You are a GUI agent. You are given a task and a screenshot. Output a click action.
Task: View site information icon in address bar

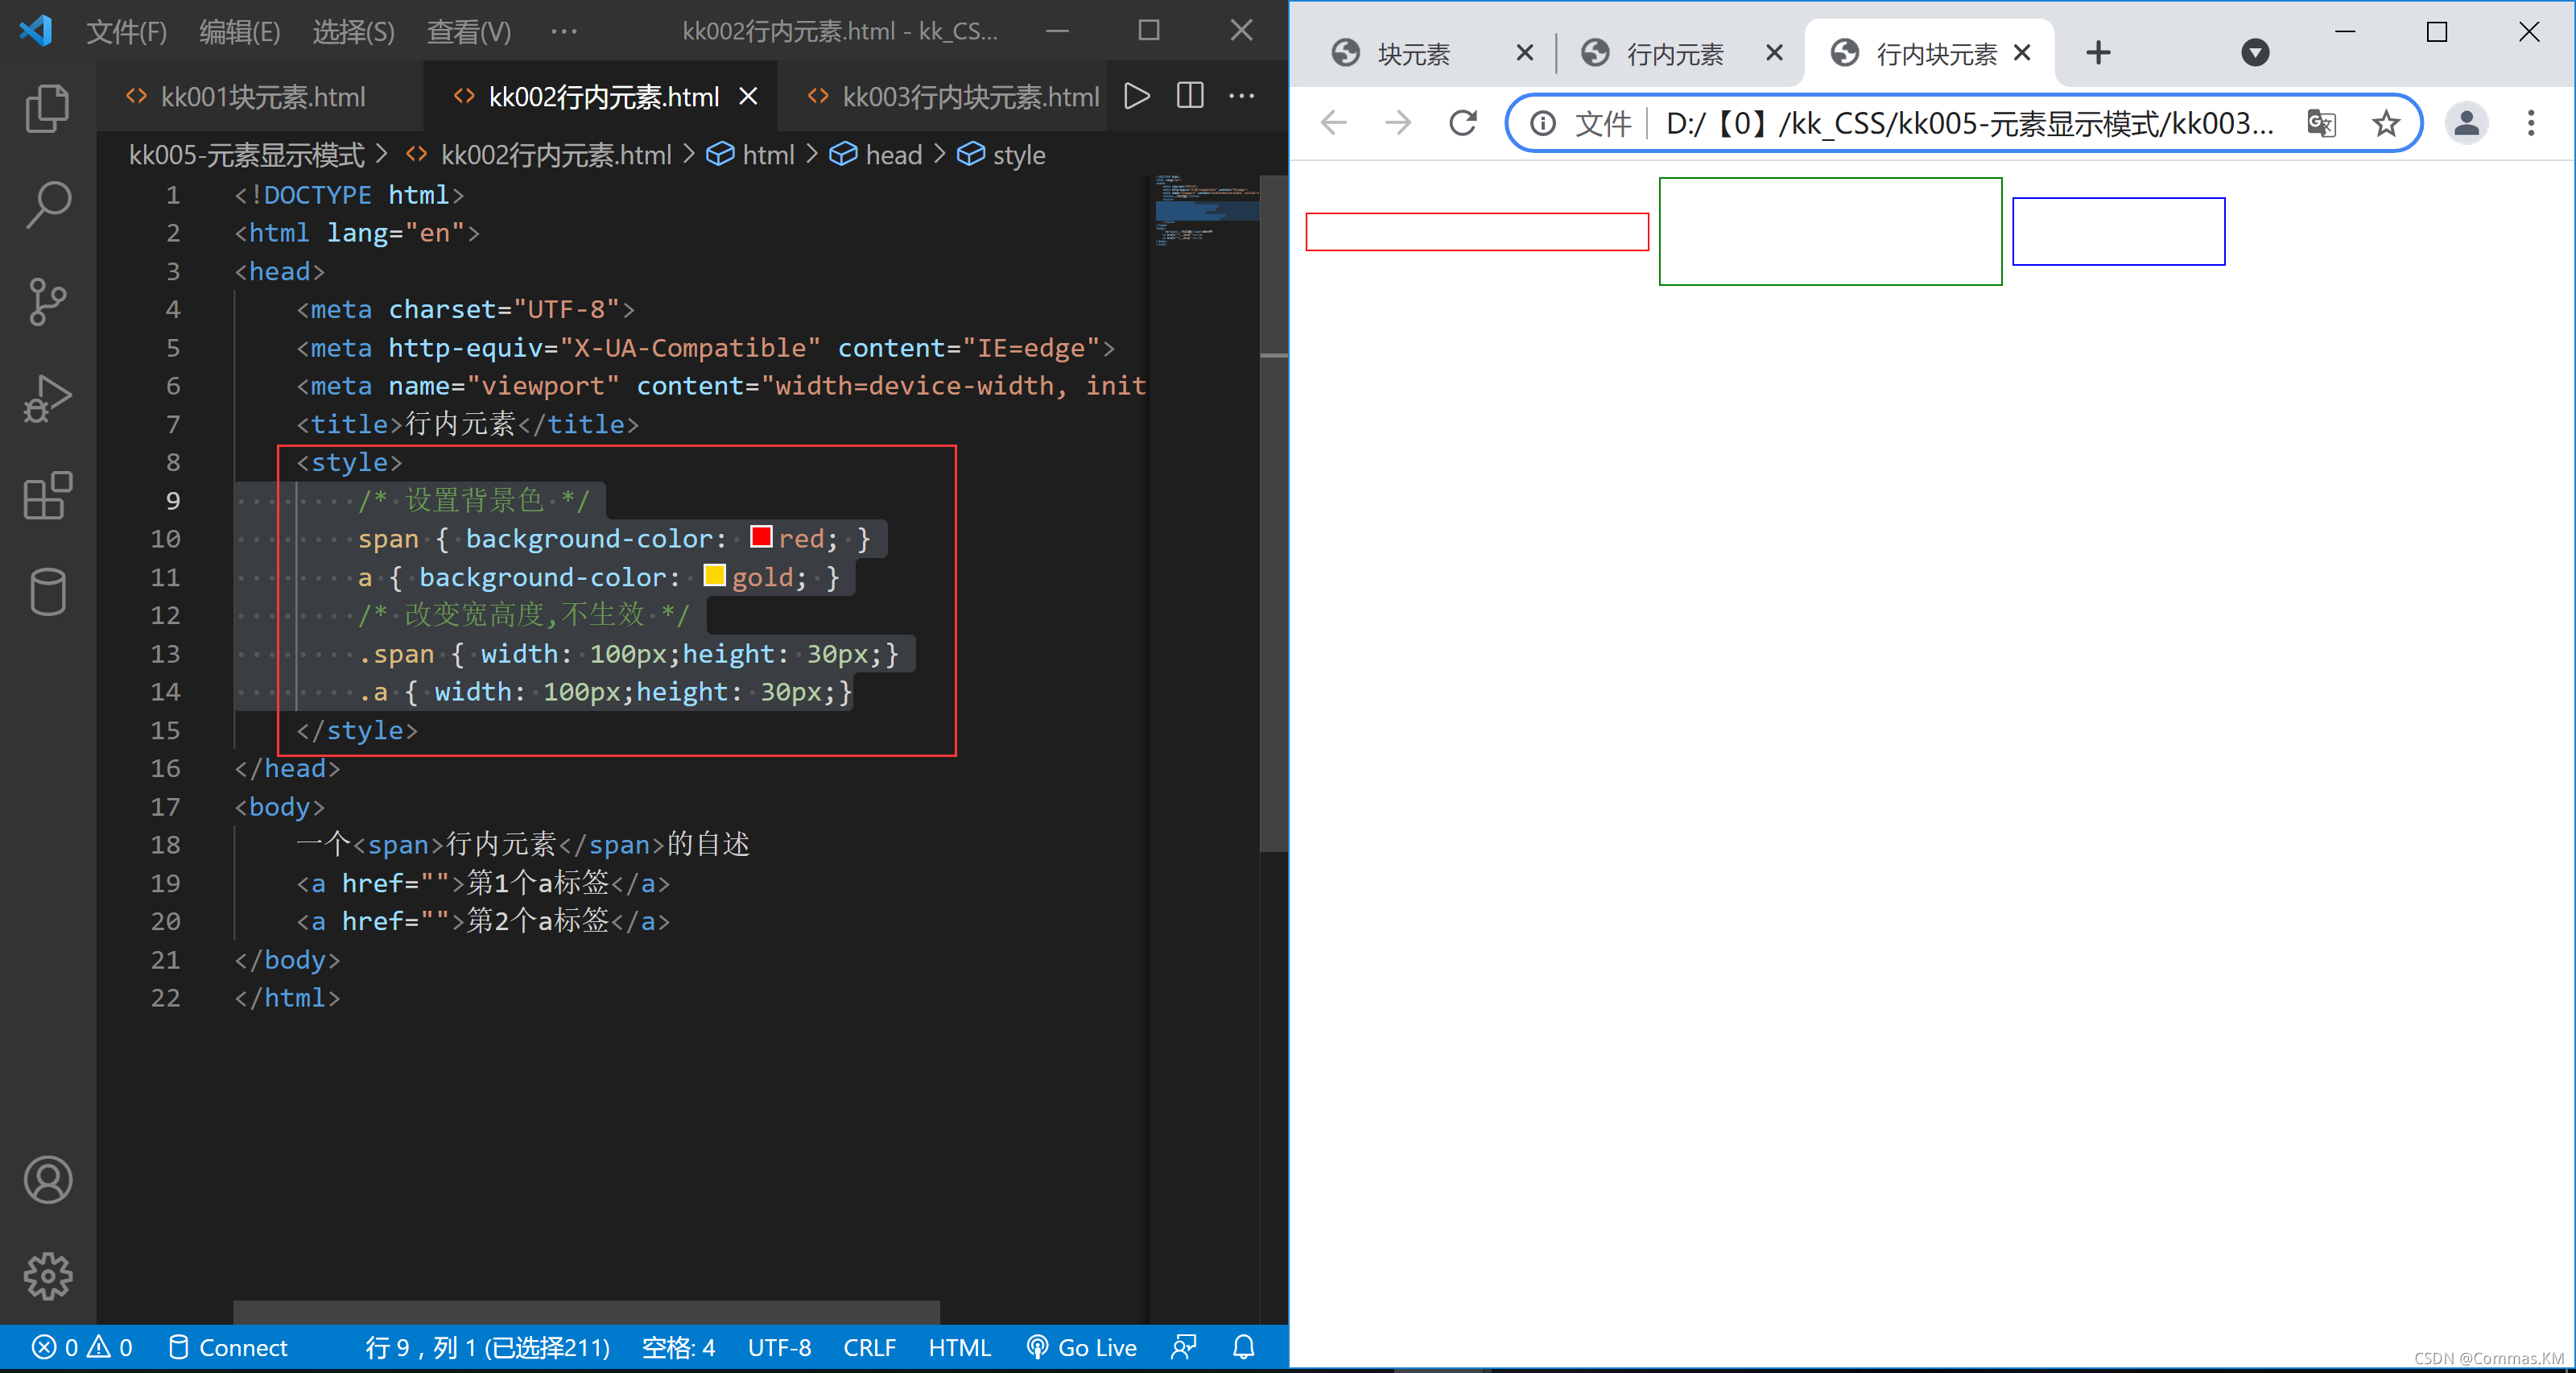coord(1543,123)
